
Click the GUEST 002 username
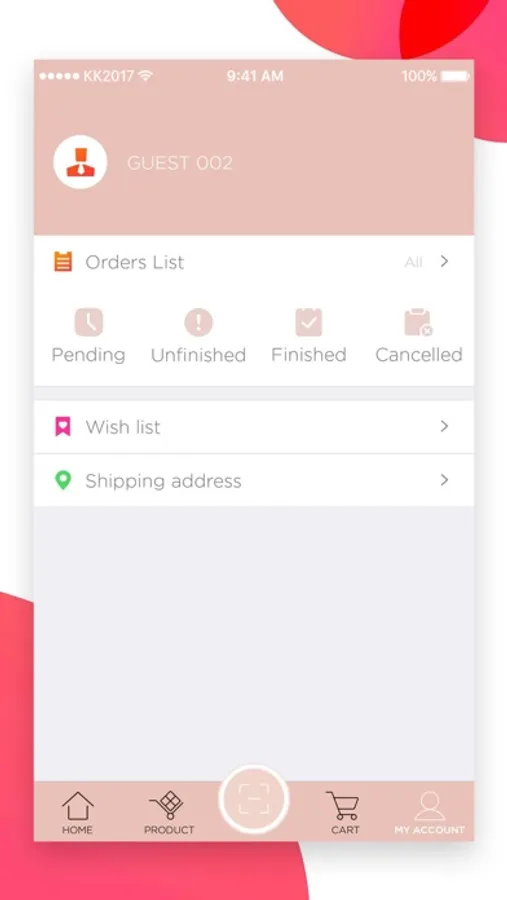tap(180, 163)
